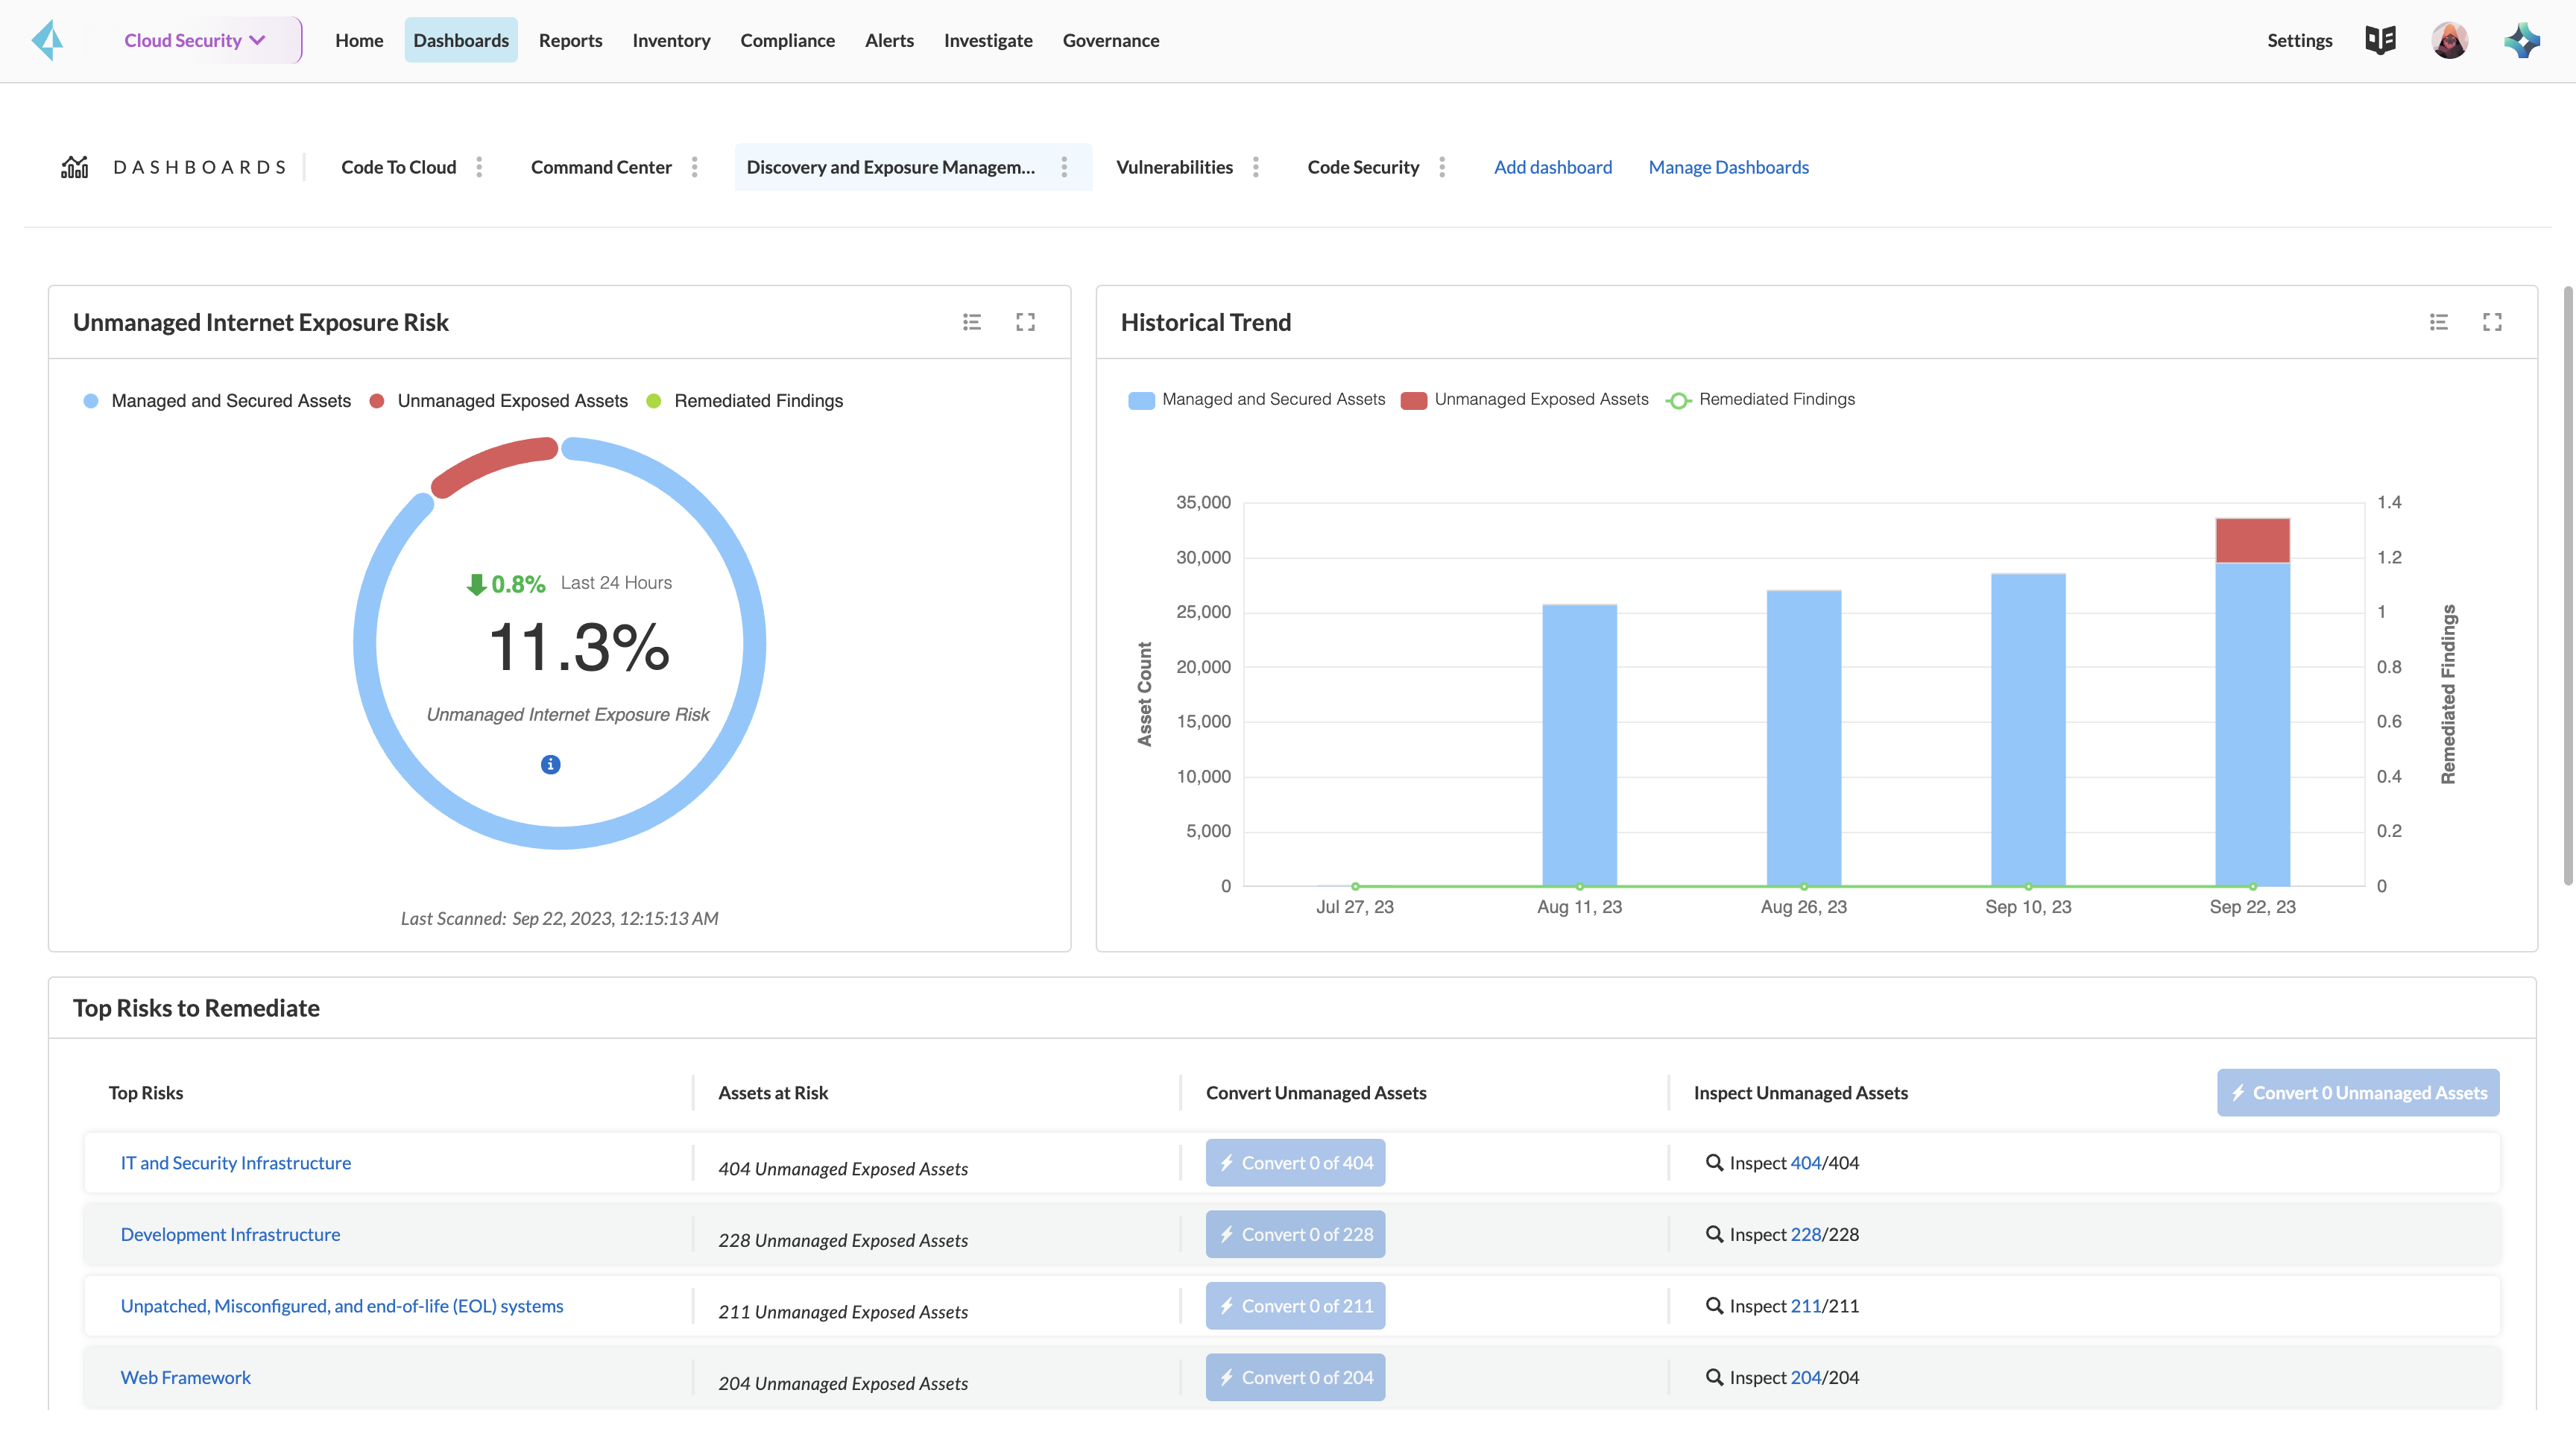Screen dimensions: 2576x1431
Task: Navigate to the Compliance menu item
Action: 787,40
